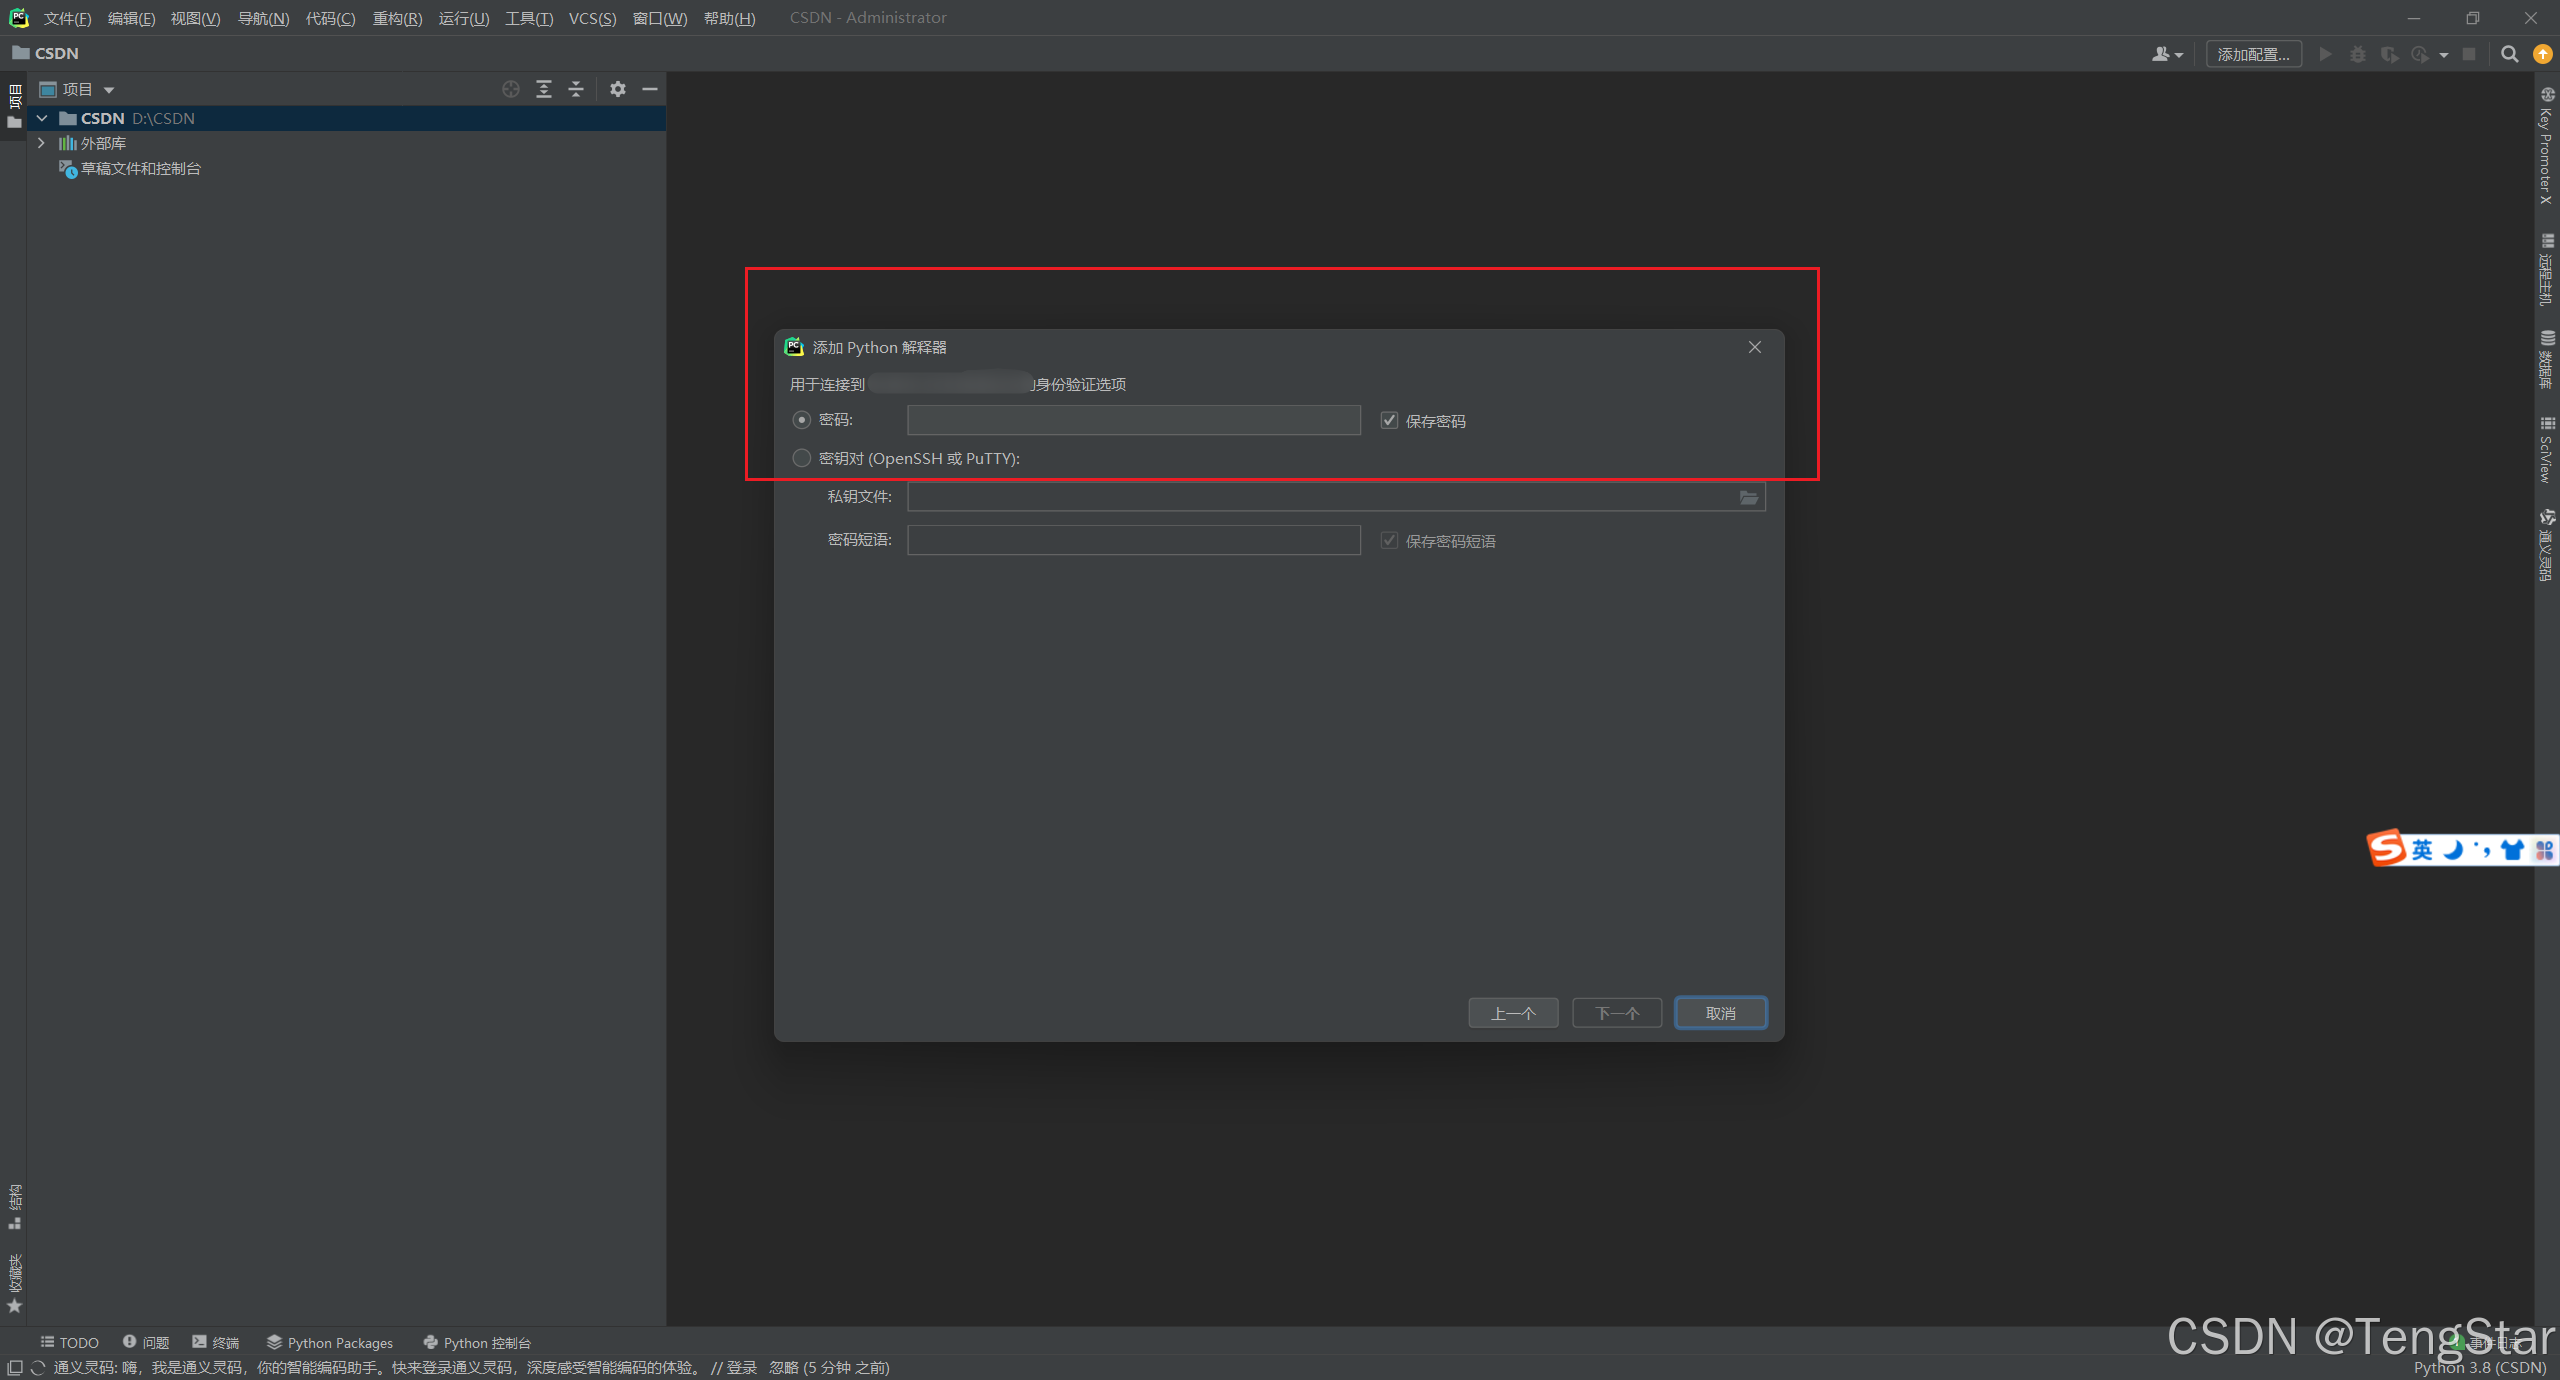This screenshot has width=2560, height=1380.
Task: Click the Expand All icon in project panel
Action: (x=544, y=89)
